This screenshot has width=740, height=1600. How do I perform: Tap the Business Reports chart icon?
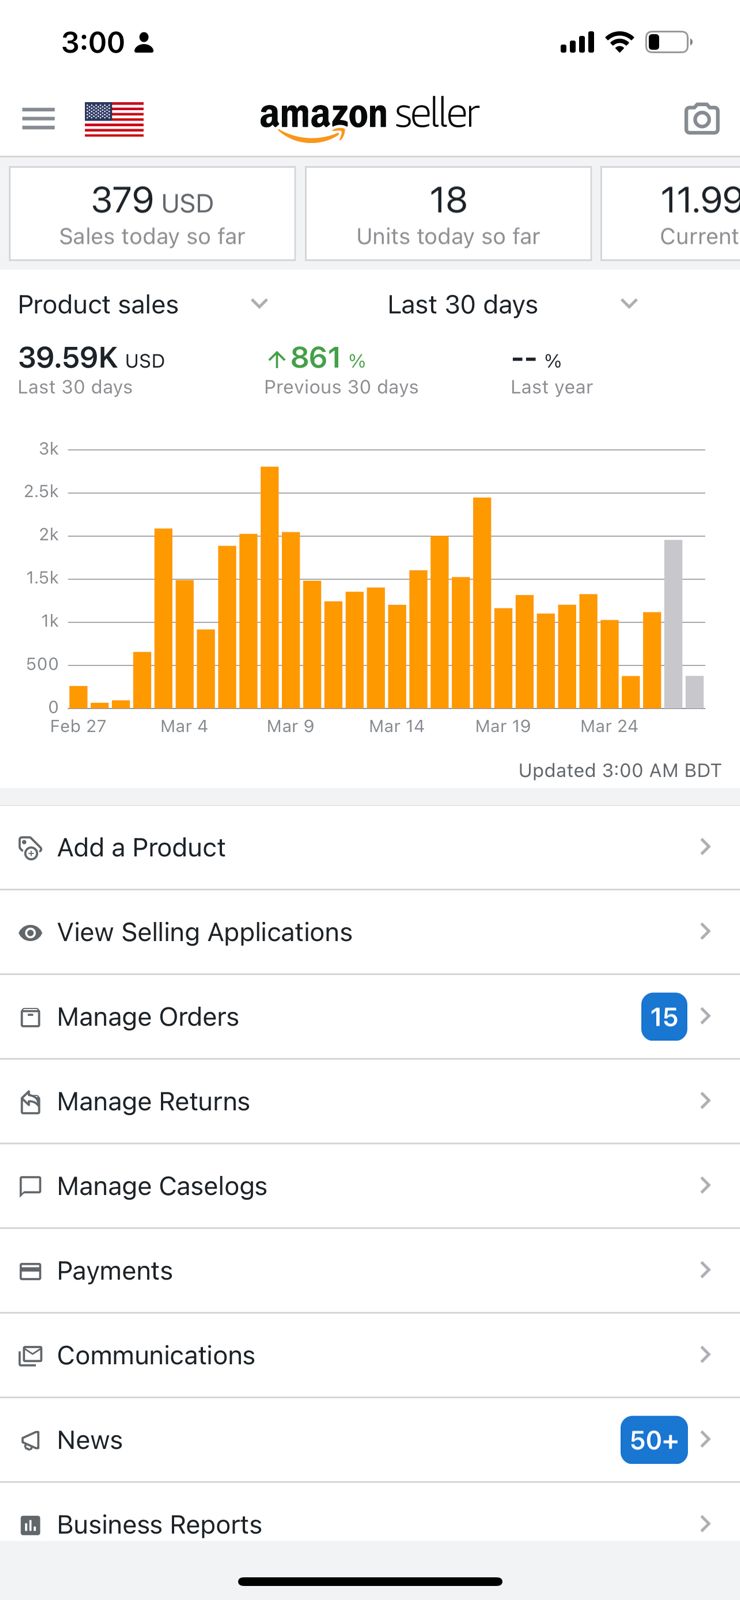click(x=31, y=1525)
